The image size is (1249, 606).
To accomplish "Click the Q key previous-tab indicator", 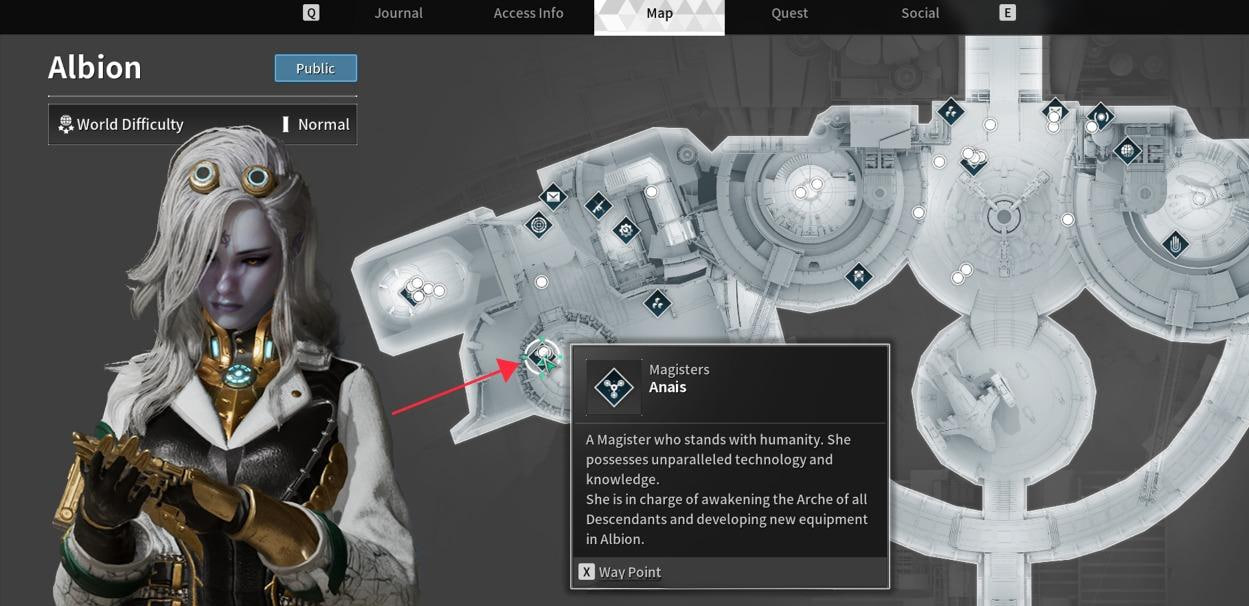I will click(x=311, y=13).
